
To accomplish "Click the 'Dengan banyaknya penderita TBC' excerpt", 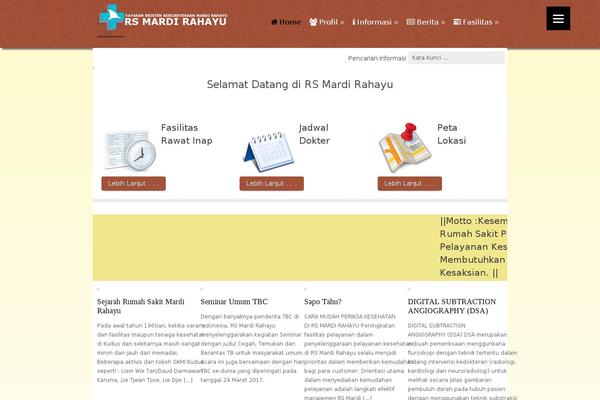I will [251, 348].
